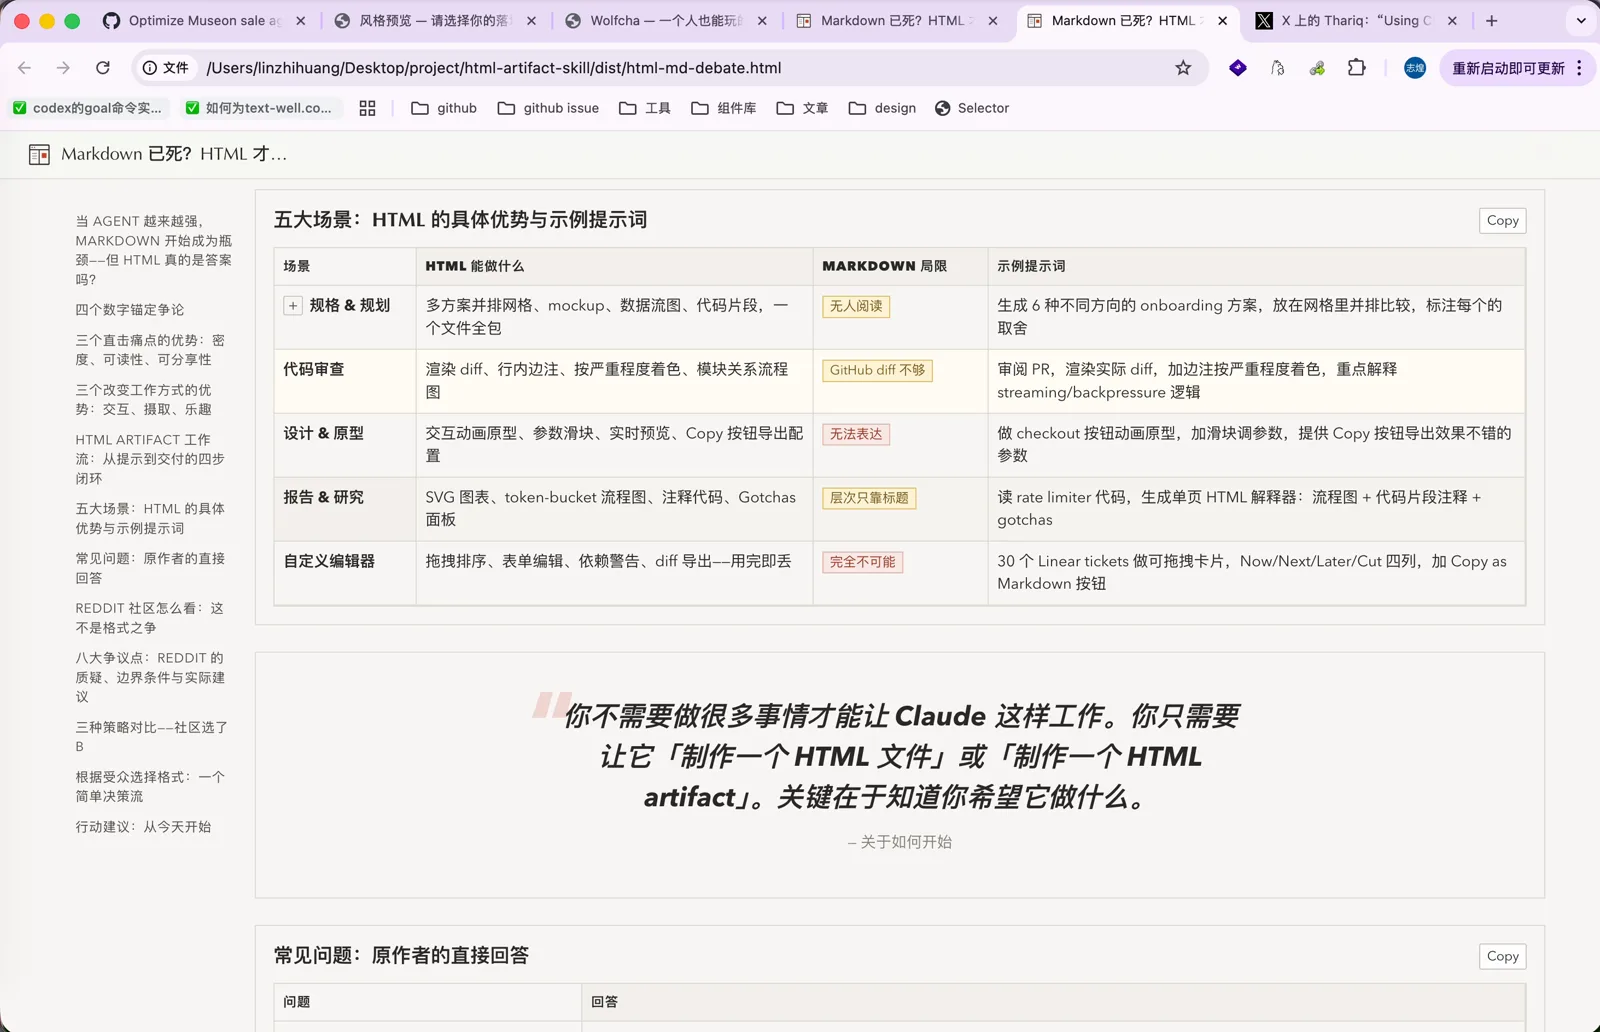The width and height of the screenshot is (1600, 1032).
Task: Jump to 行动建议 in sidebar
Action: coord(143,827)
